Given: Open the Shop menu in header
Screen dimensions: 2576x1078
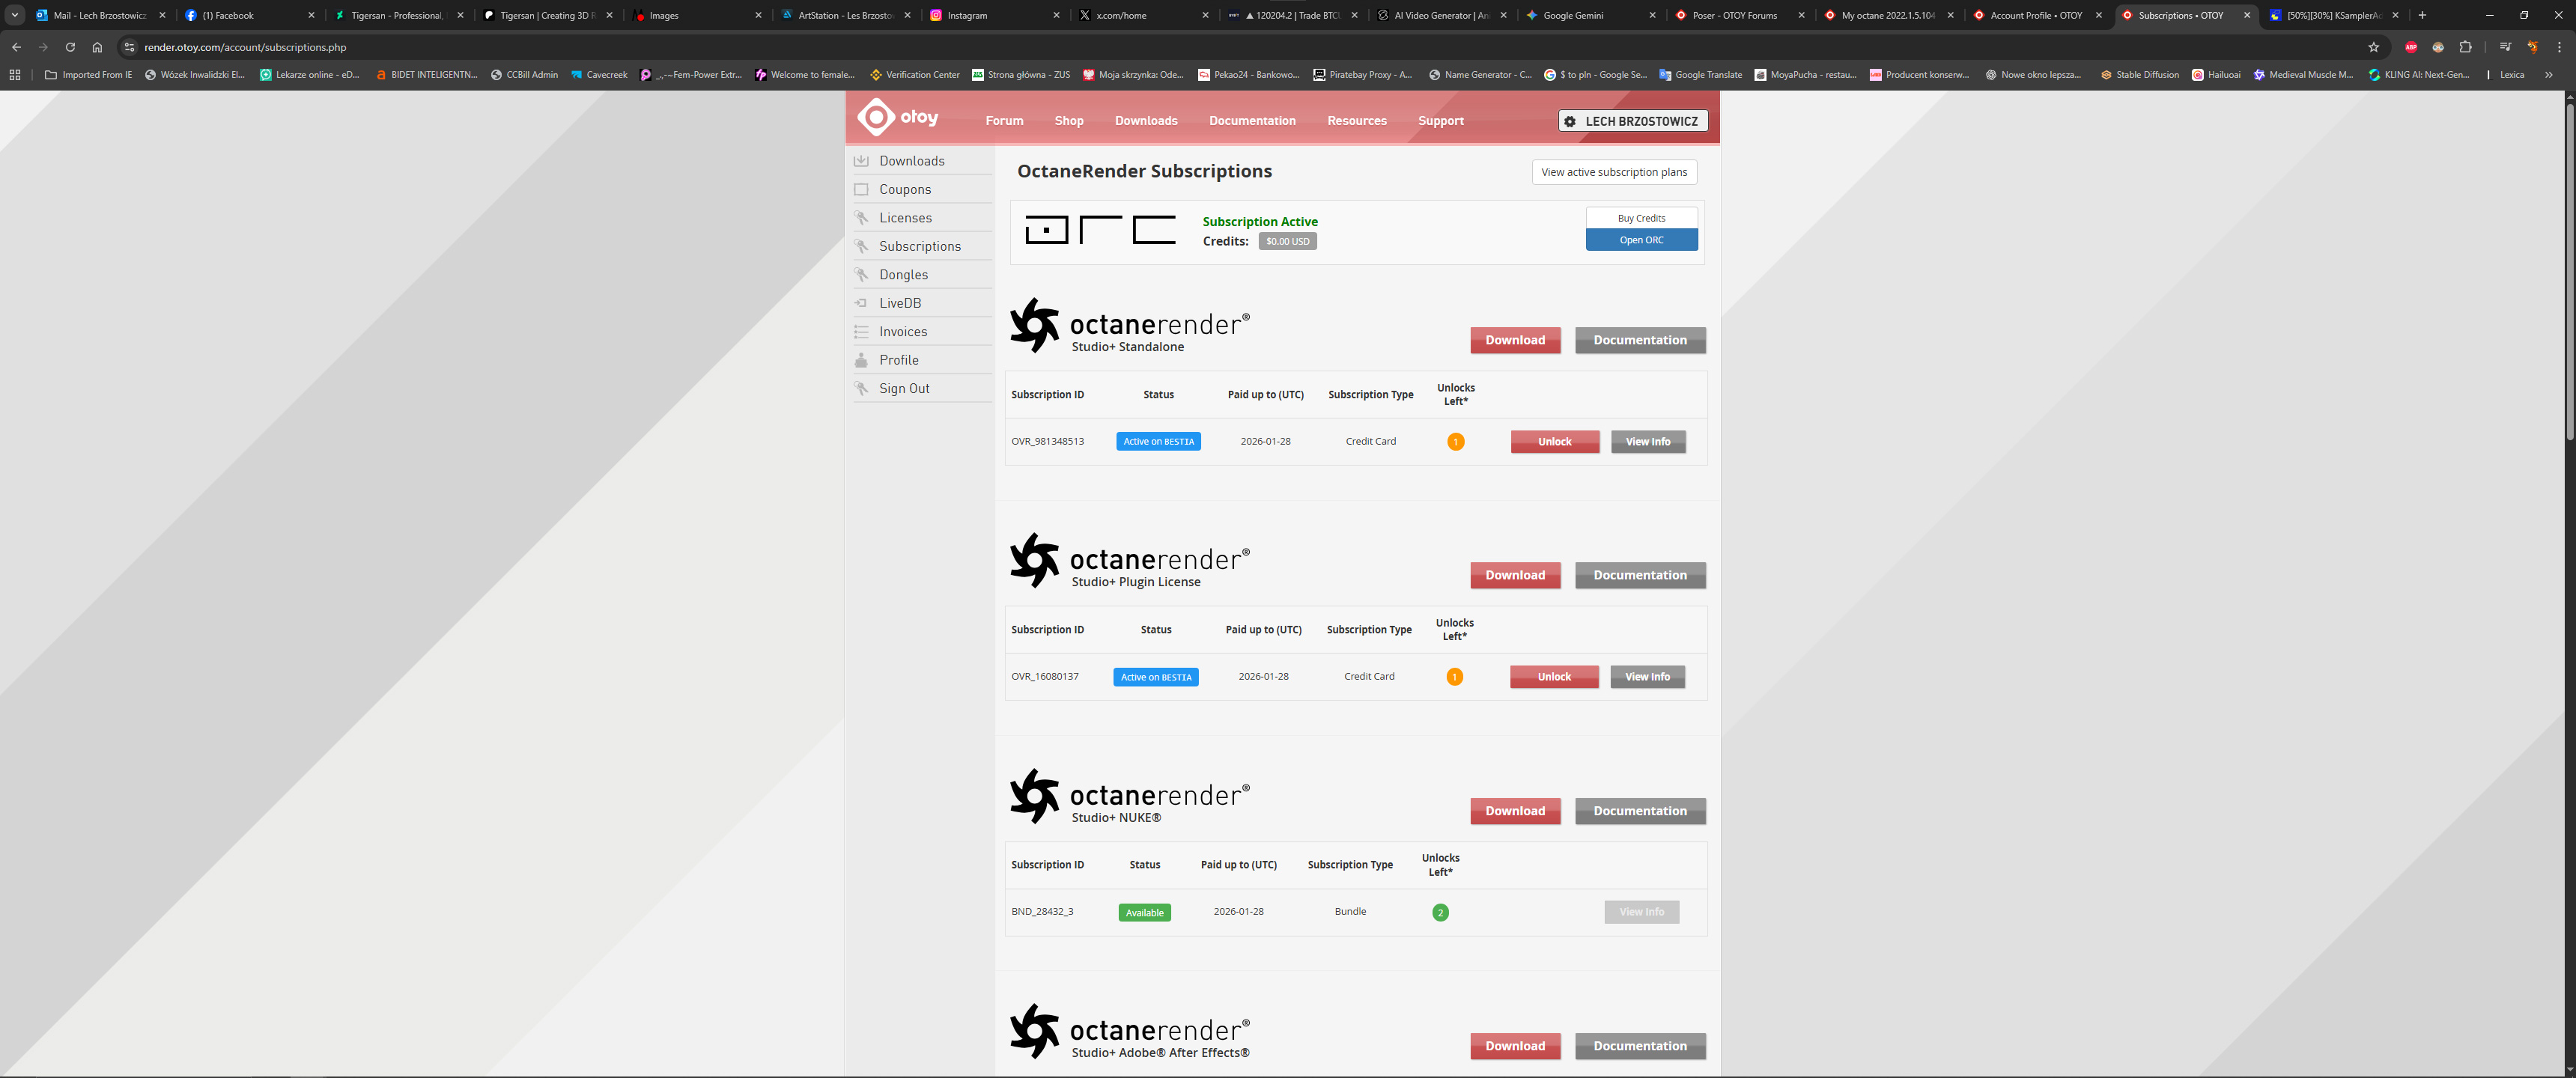Looking at the screenshot, I should click(1068, 121).
